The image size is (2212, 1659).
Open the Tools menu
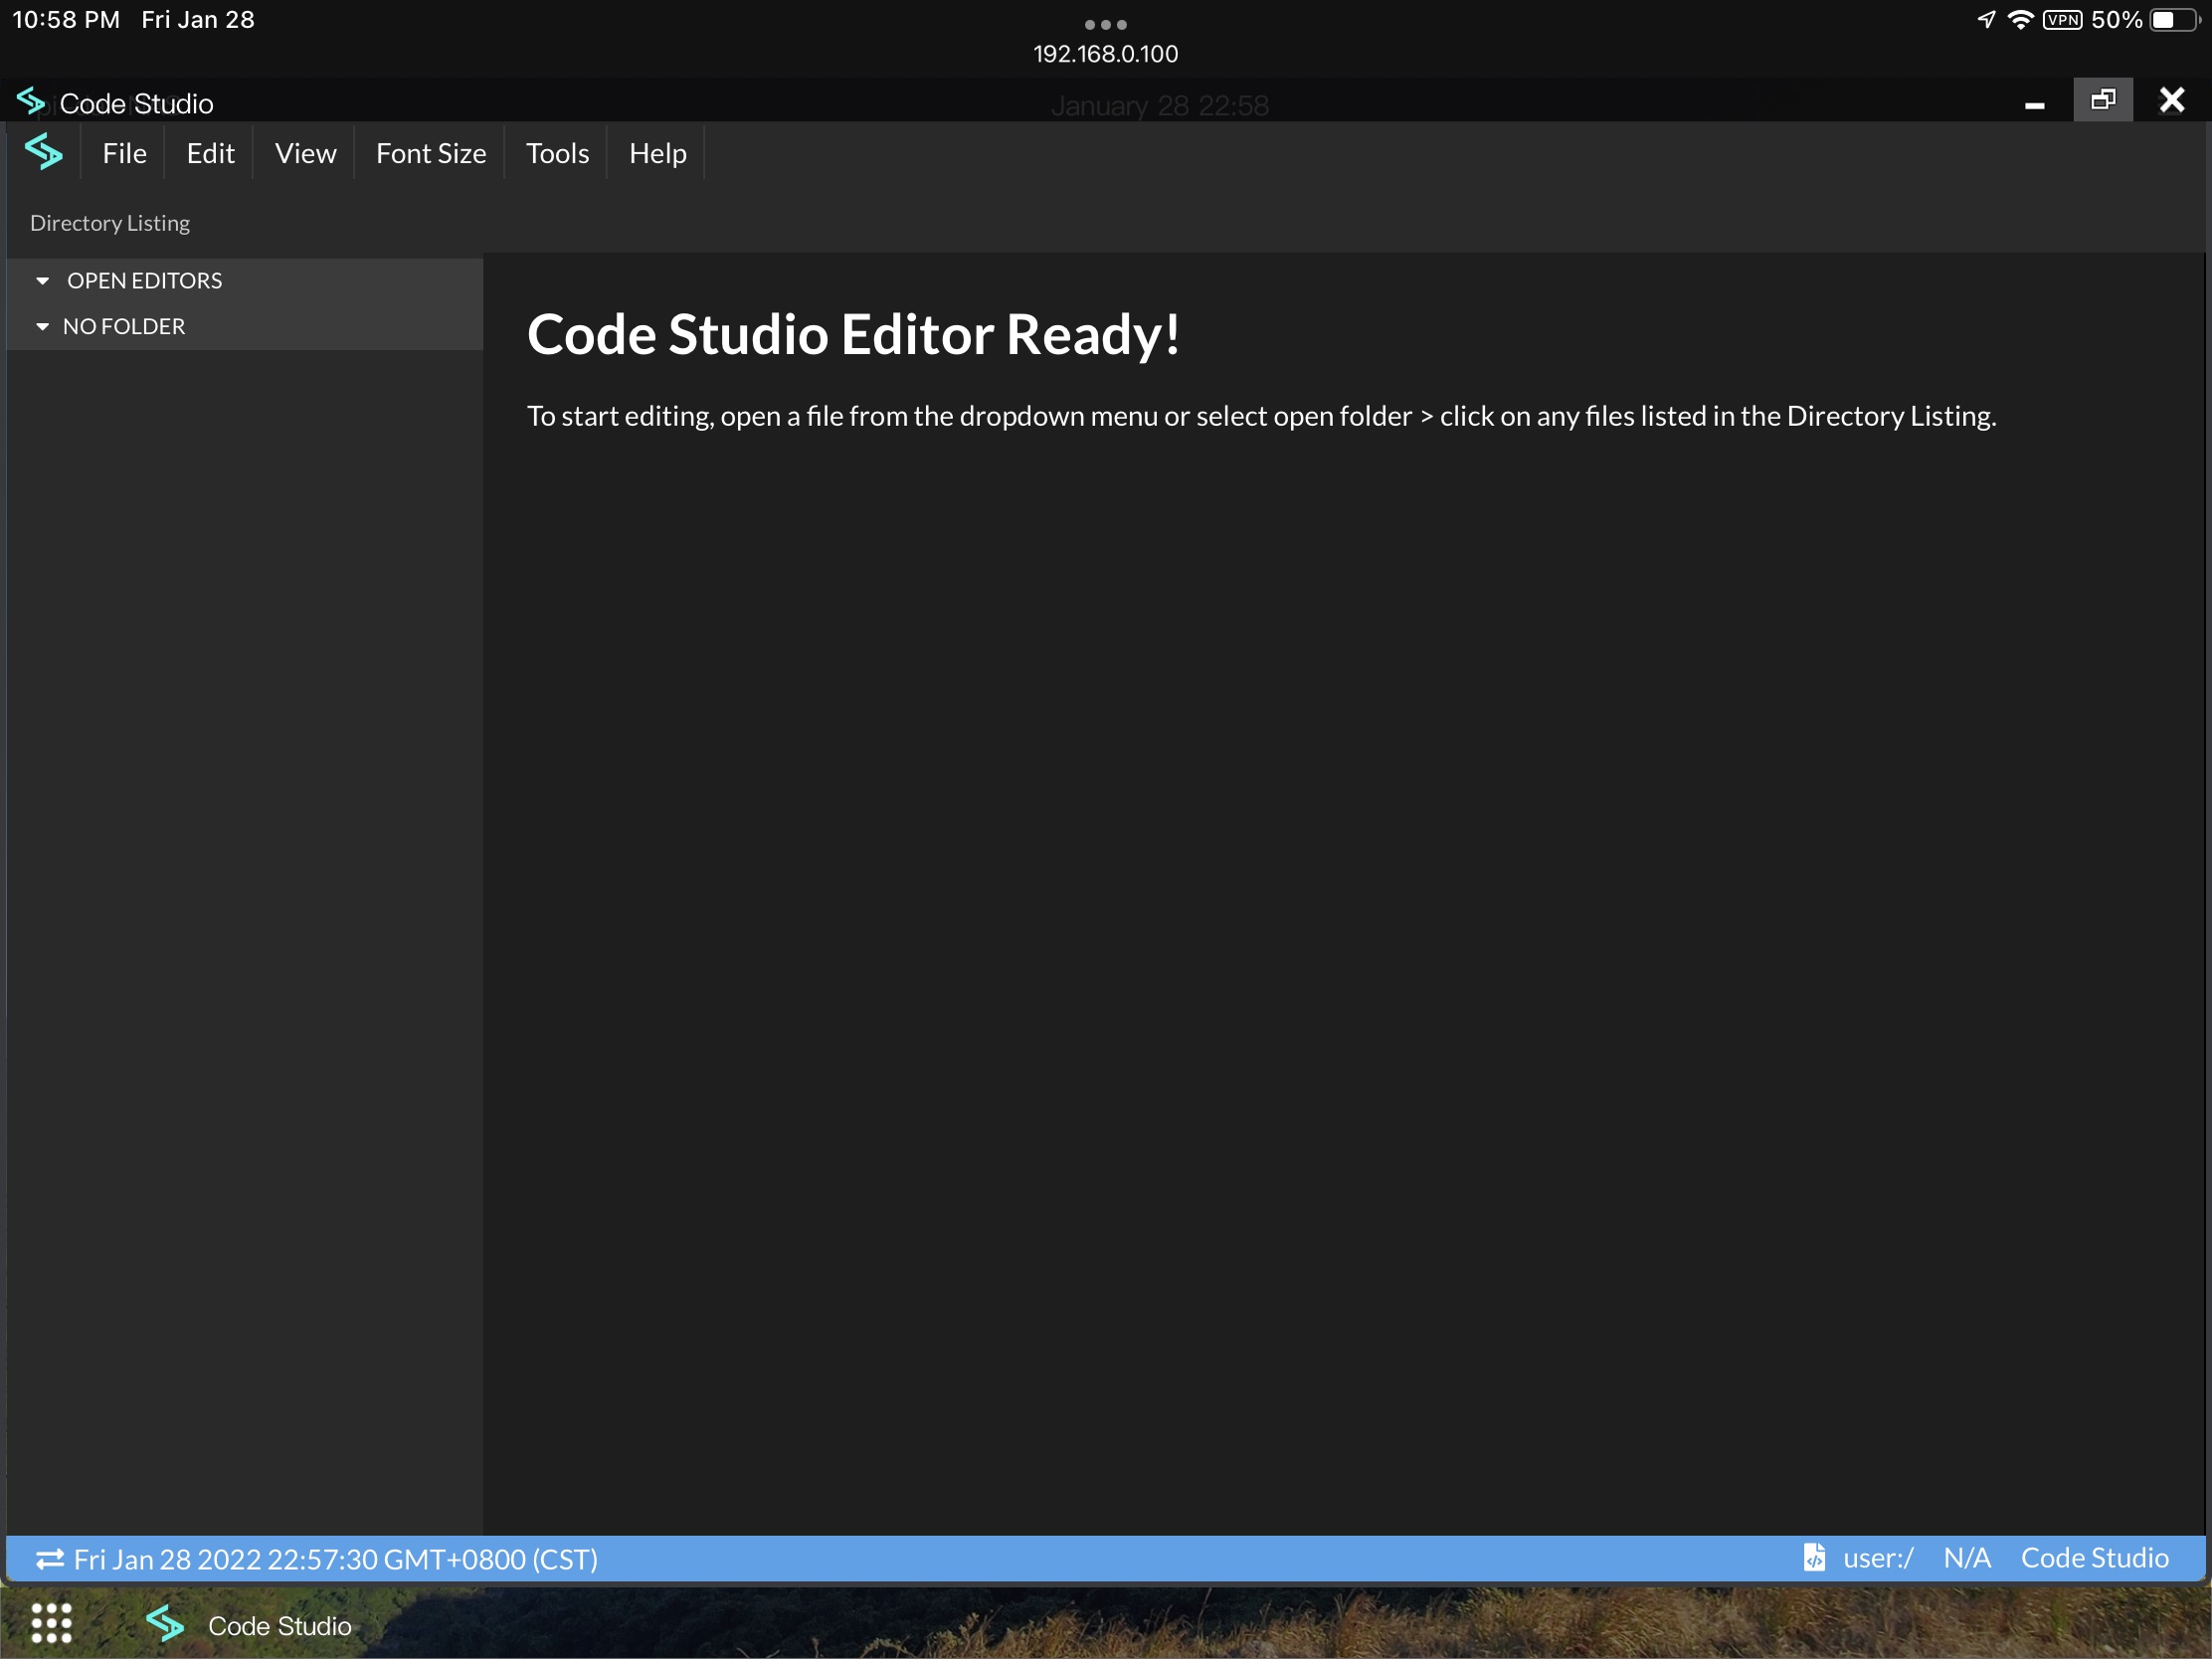557,153
